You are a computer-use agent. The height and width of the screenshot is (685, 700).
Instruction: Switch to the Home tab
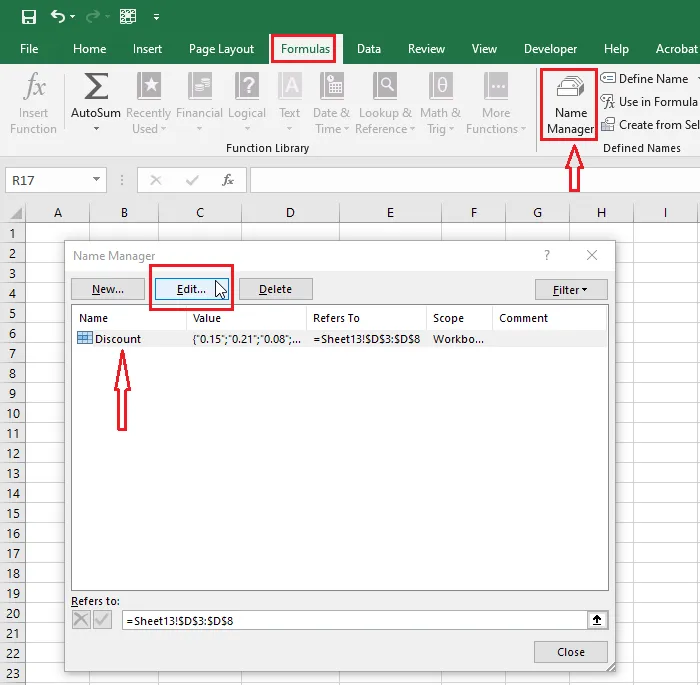(89, 49)
